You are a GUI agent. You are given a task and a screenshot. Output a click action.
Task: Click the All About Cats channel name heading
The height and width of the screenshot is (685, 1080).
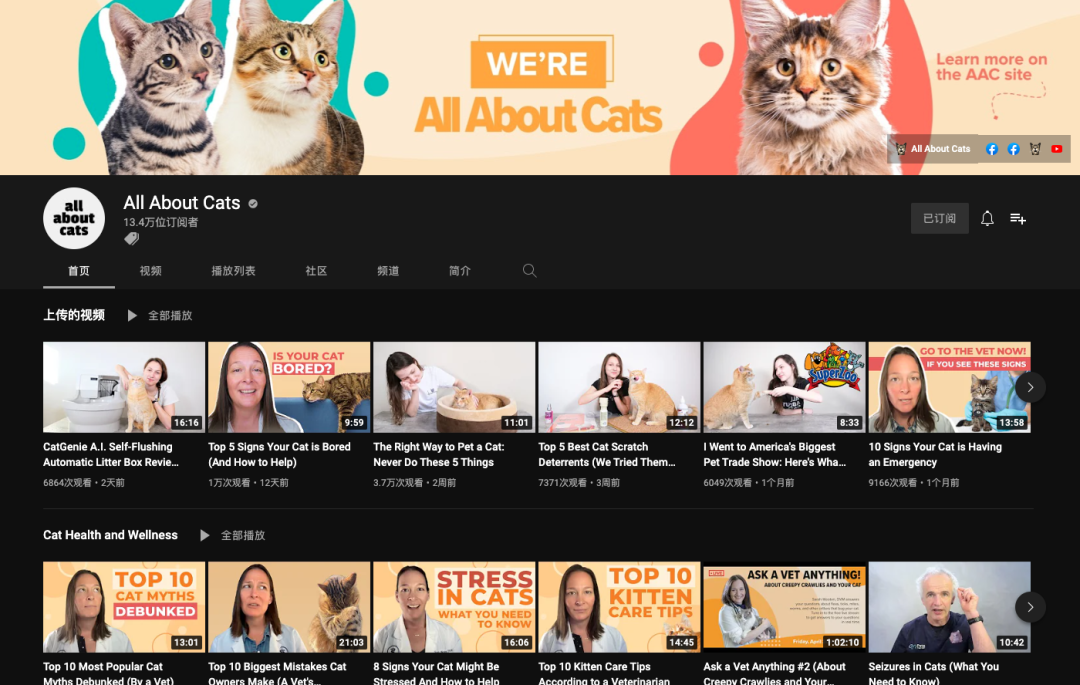click(x=182, y=202)
